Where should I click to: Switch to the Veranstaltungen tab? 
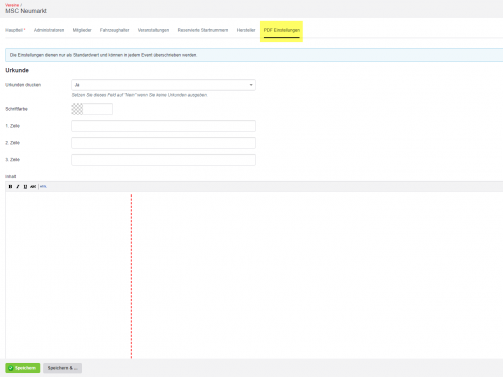tap(153, 30)
